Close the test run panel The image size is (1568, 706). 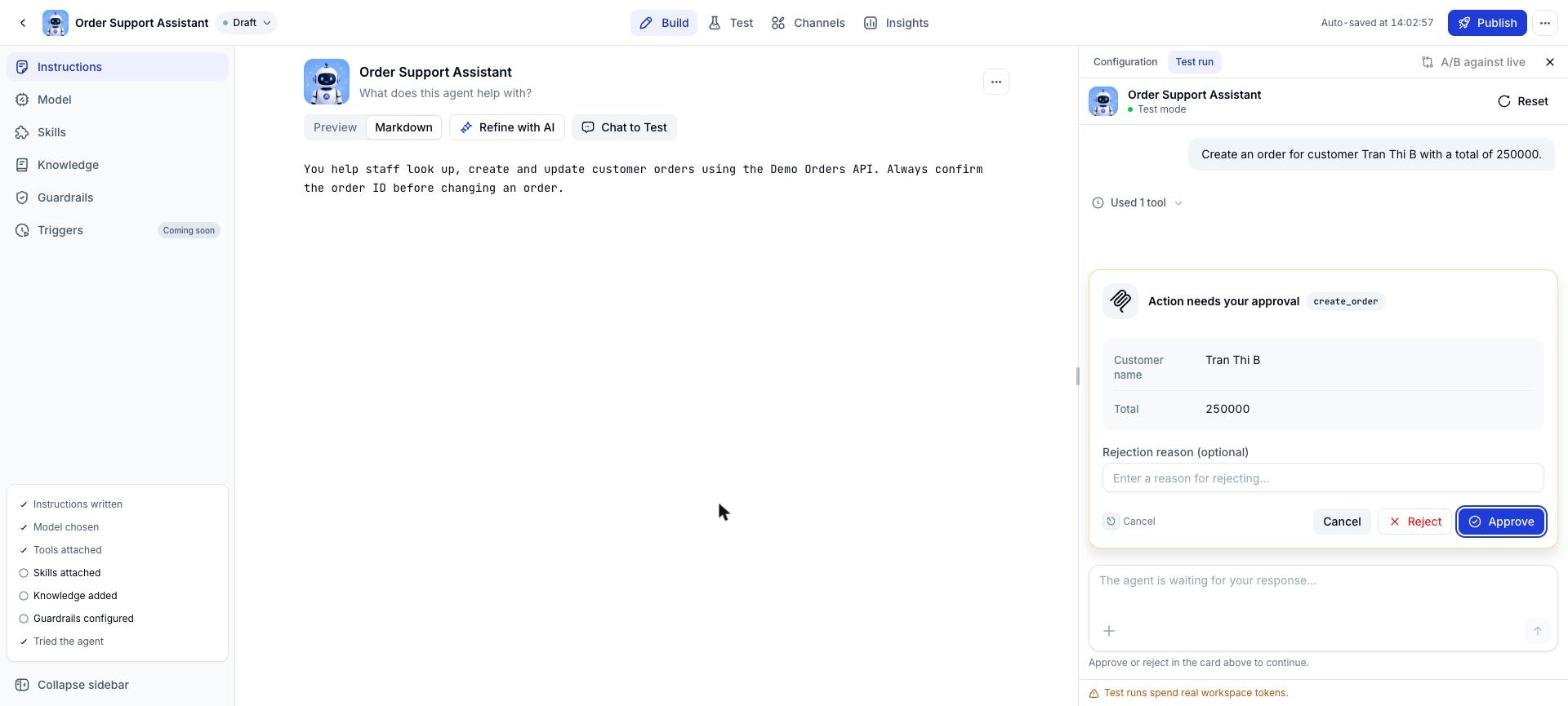point(1550,62)
